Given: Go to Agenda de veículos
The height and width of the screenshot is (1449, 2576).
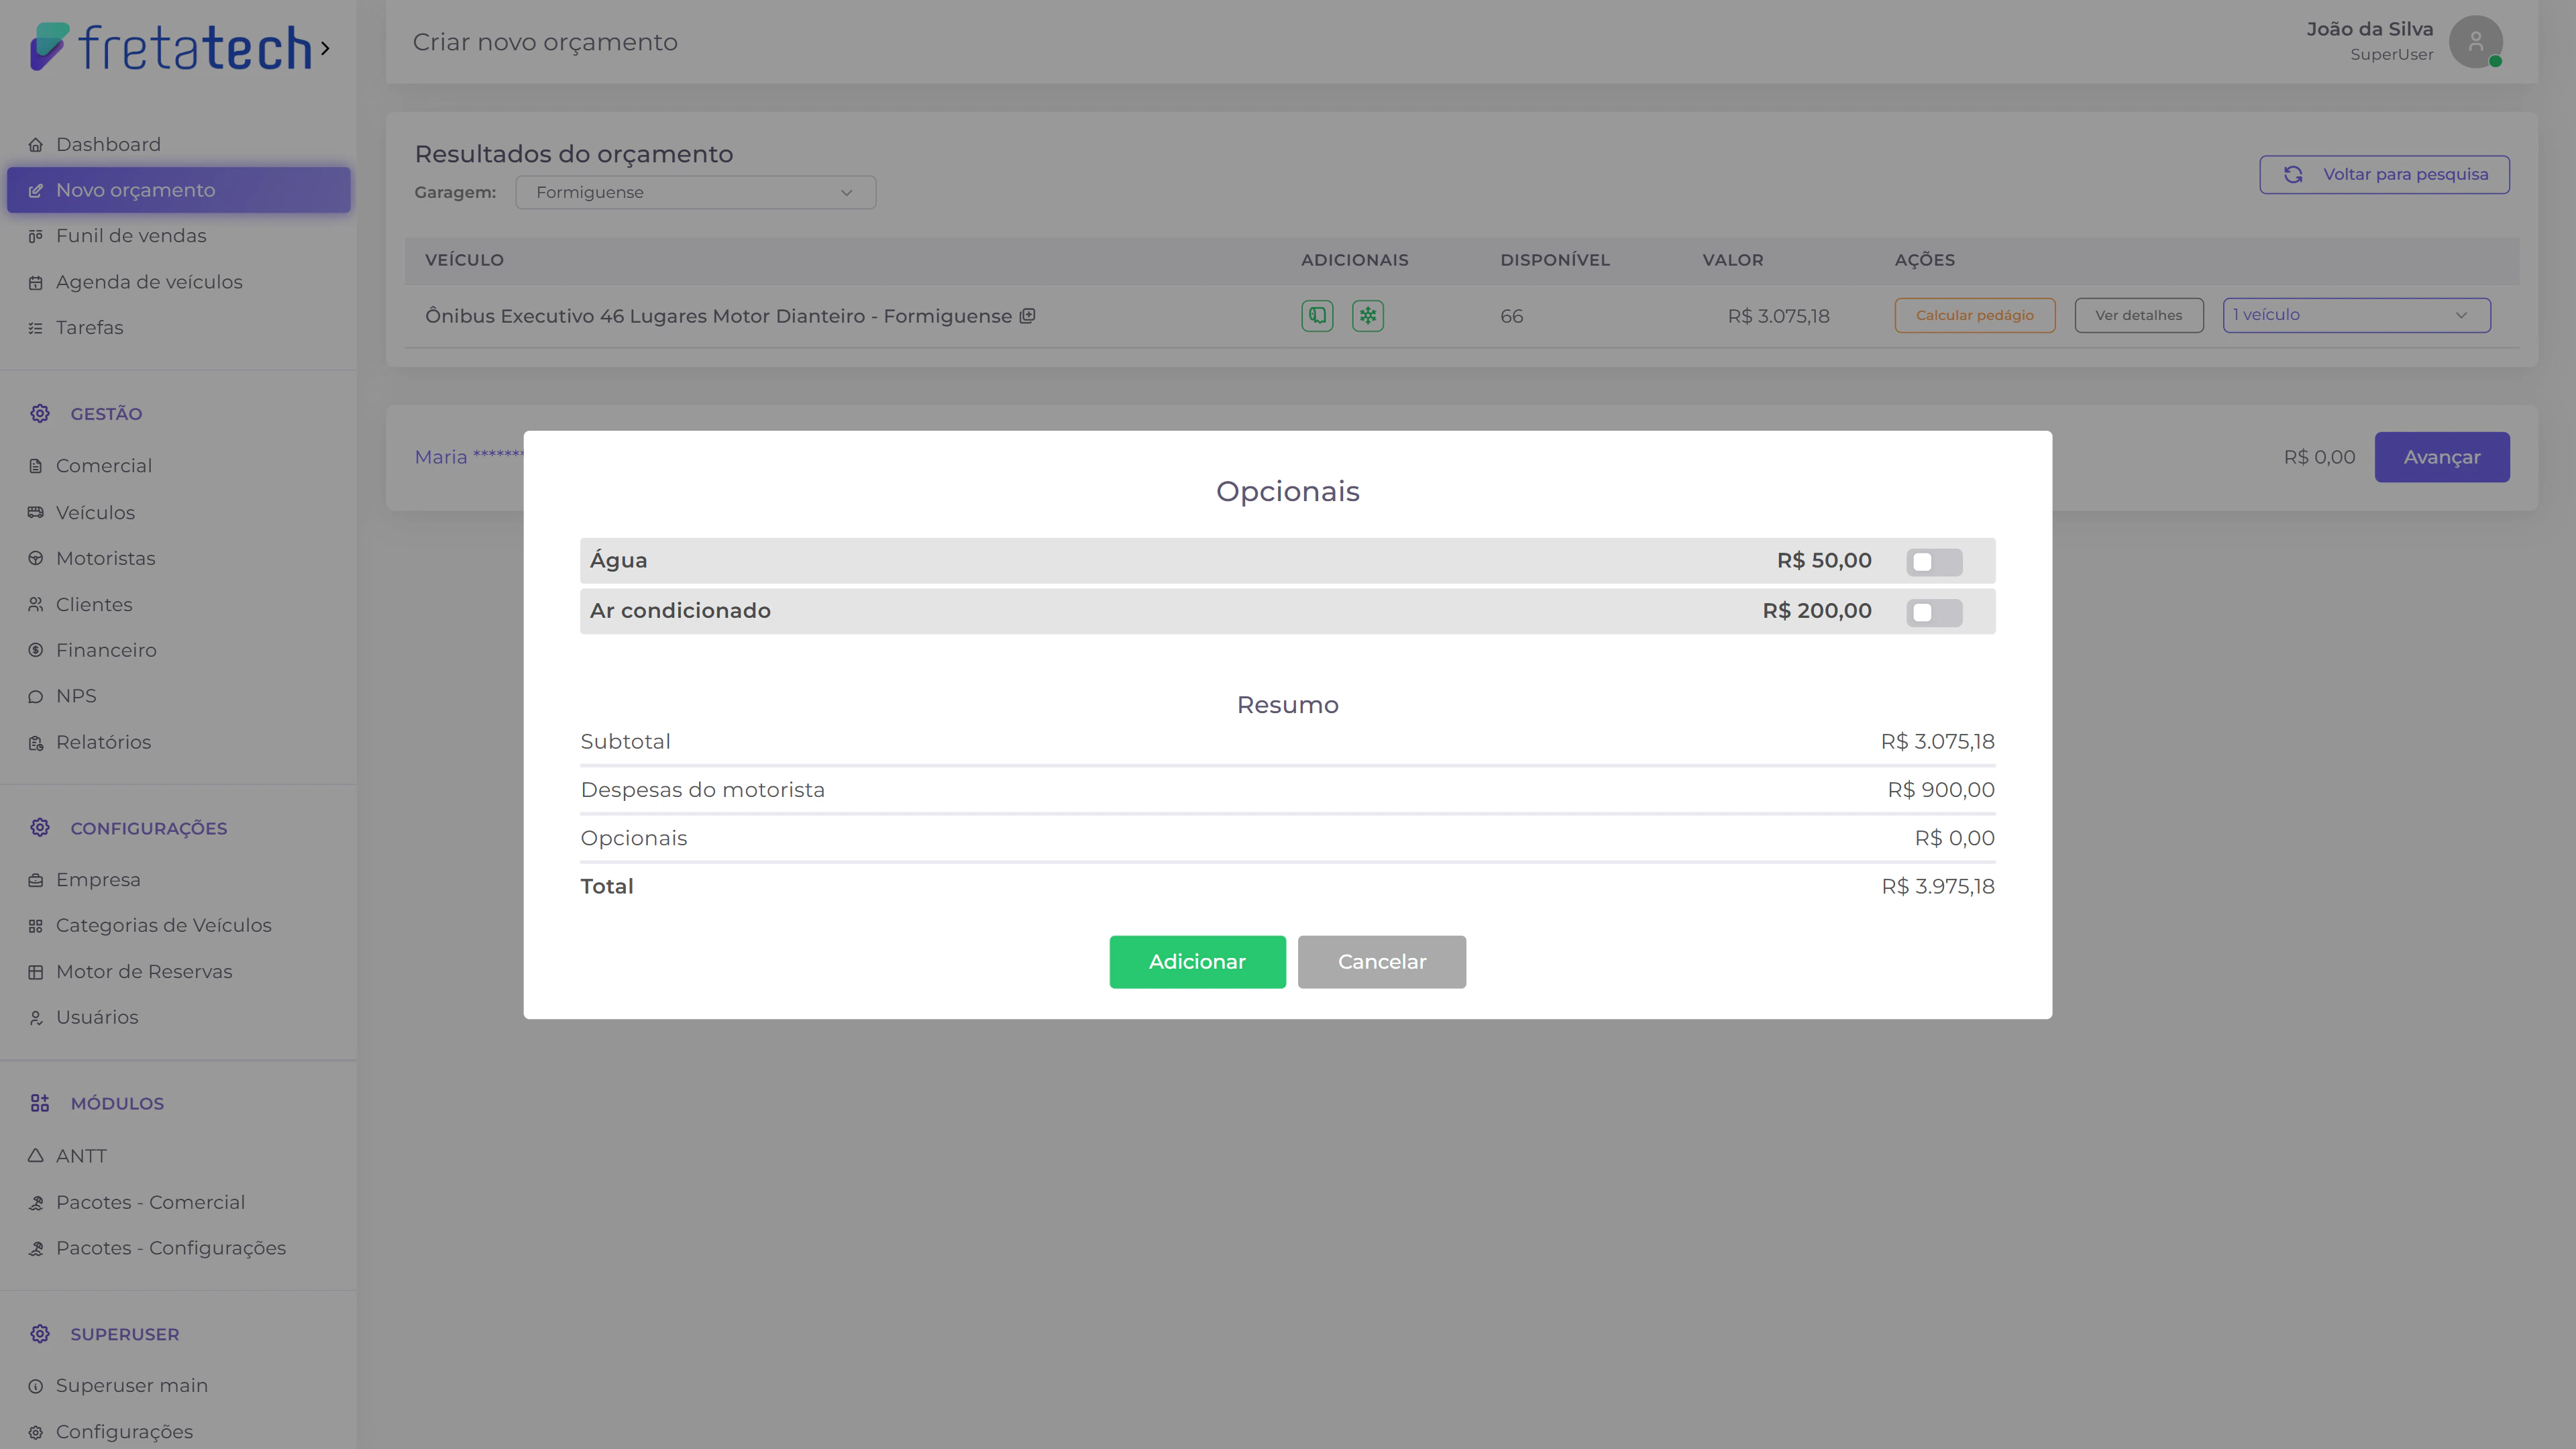Looking at the screenshot, I should click(149, 282).
